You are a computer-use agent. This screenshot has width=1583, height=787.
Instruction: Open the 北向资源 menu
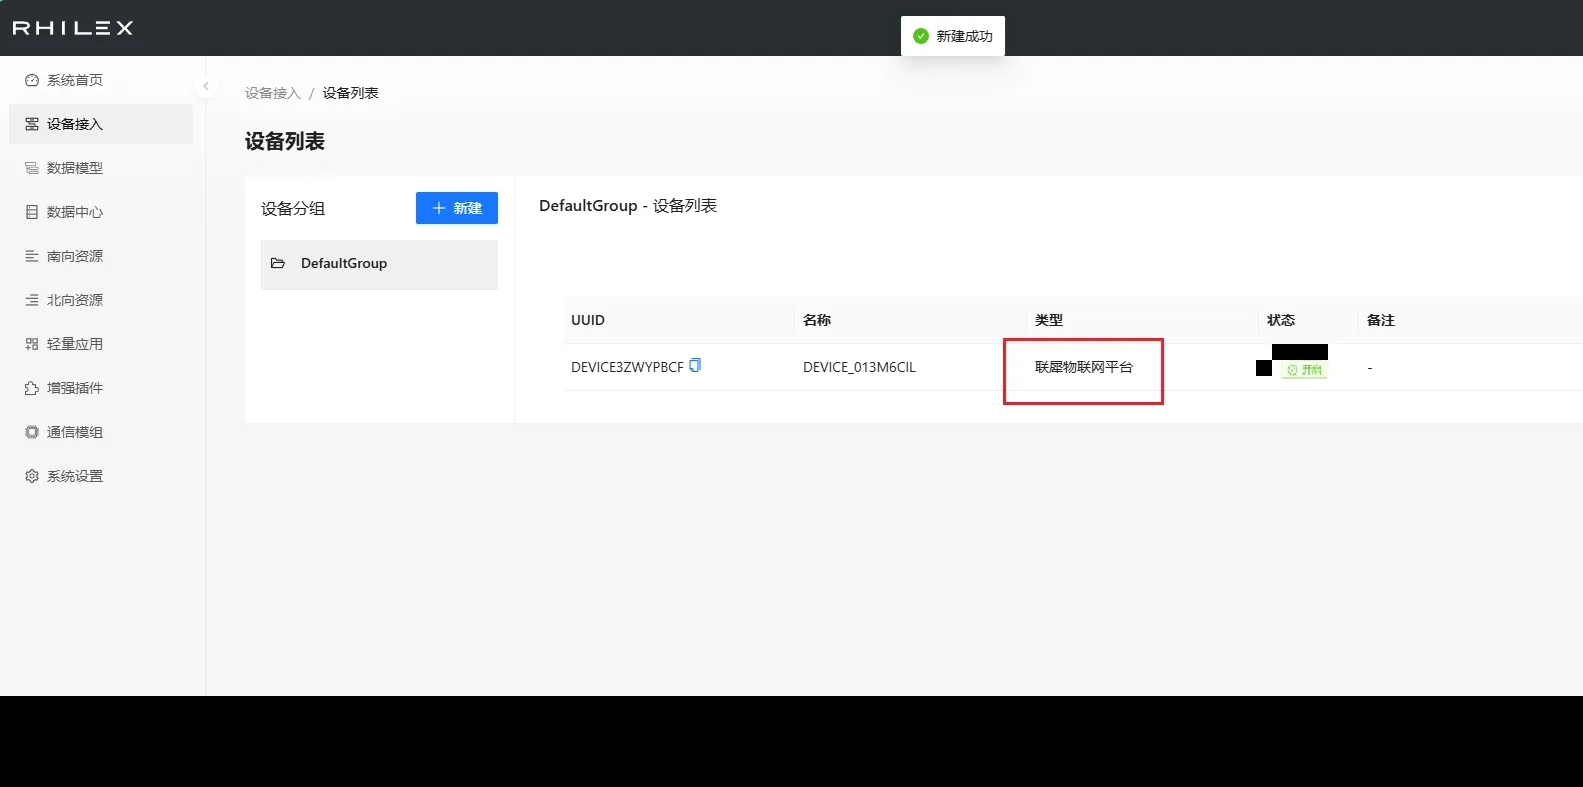pos(74,300)
